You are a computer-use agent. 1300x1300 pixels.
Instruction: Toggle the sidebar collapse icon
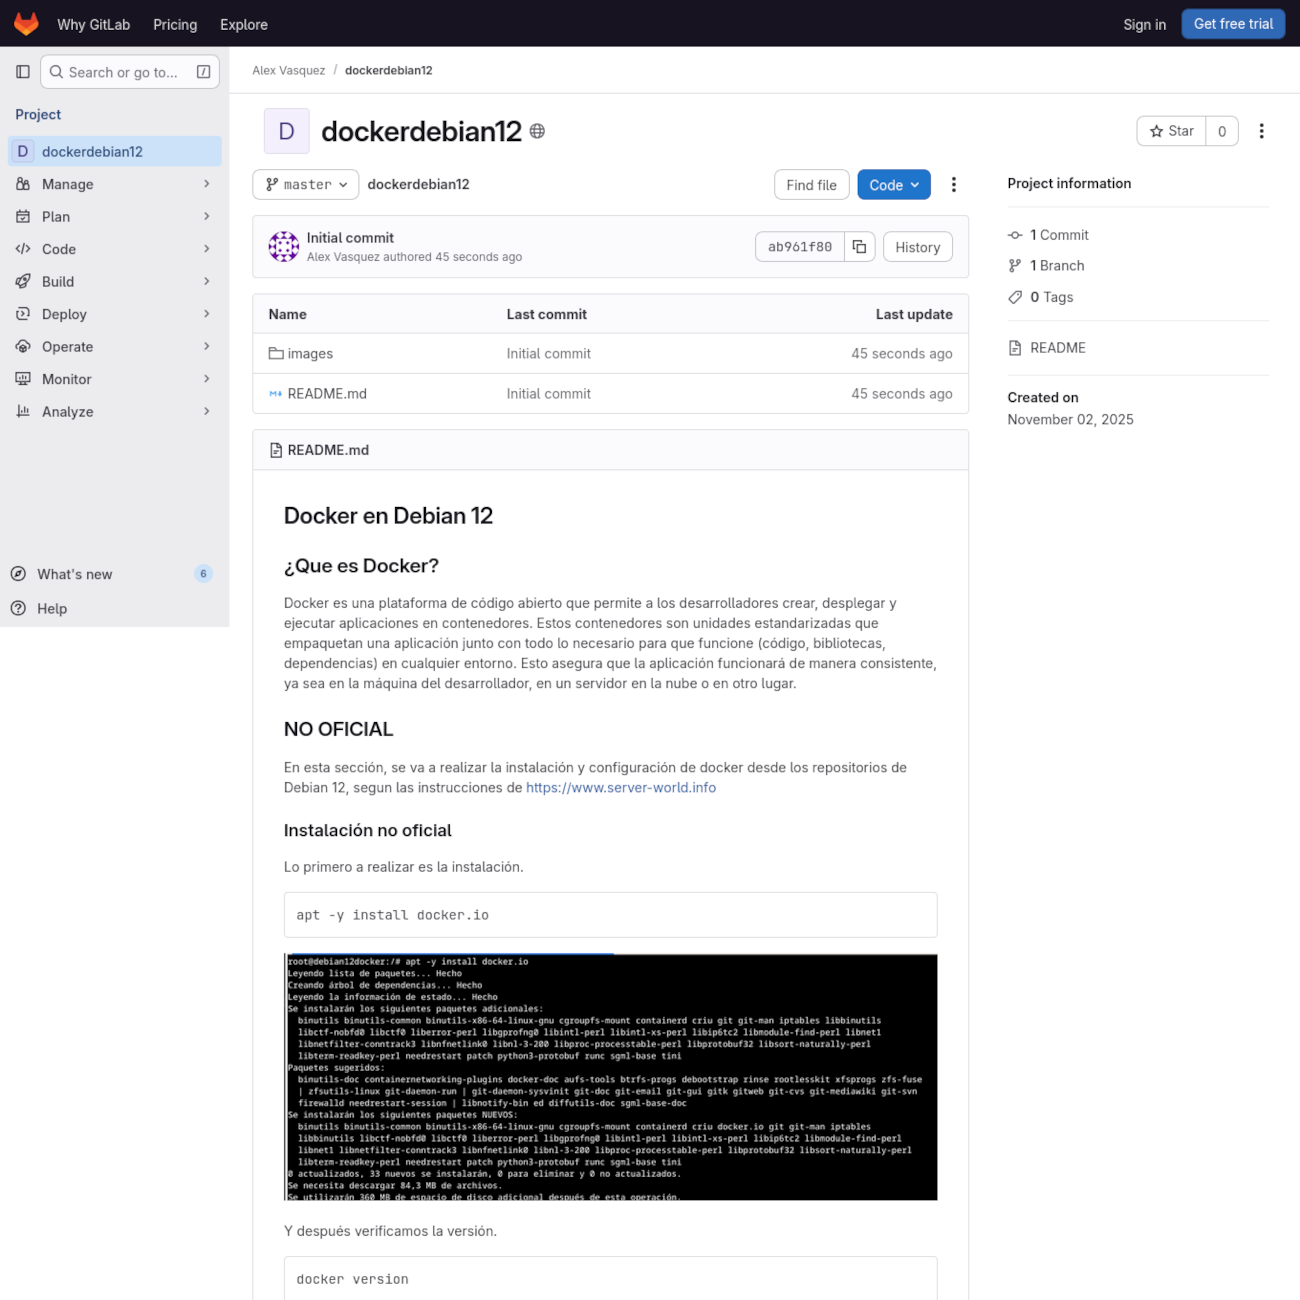23,72
